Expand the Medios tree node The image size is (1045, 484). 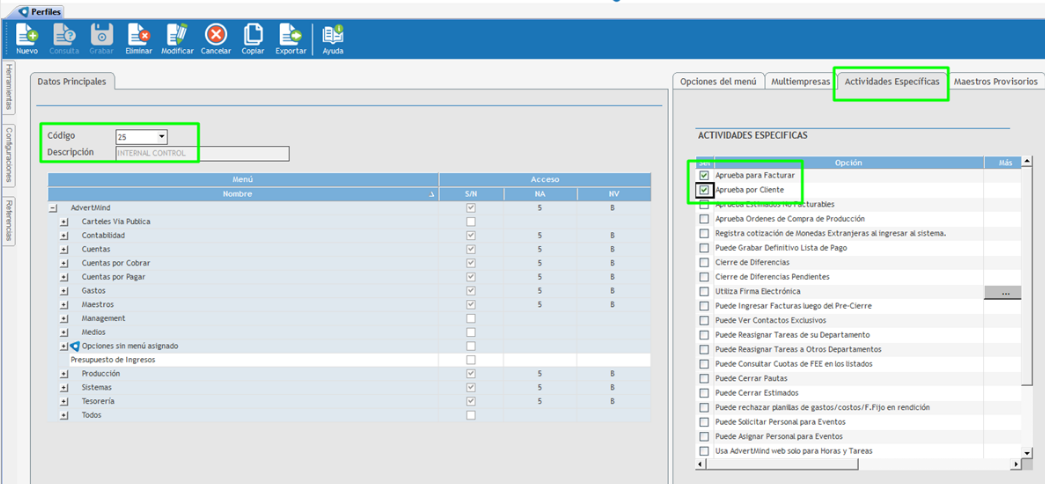click(x=64, y=332)
